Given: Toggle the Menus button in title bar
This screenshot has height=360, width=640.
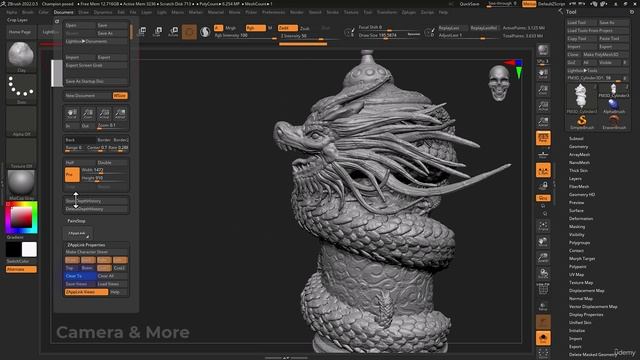Looking at the screenshot, I should 529,4.
